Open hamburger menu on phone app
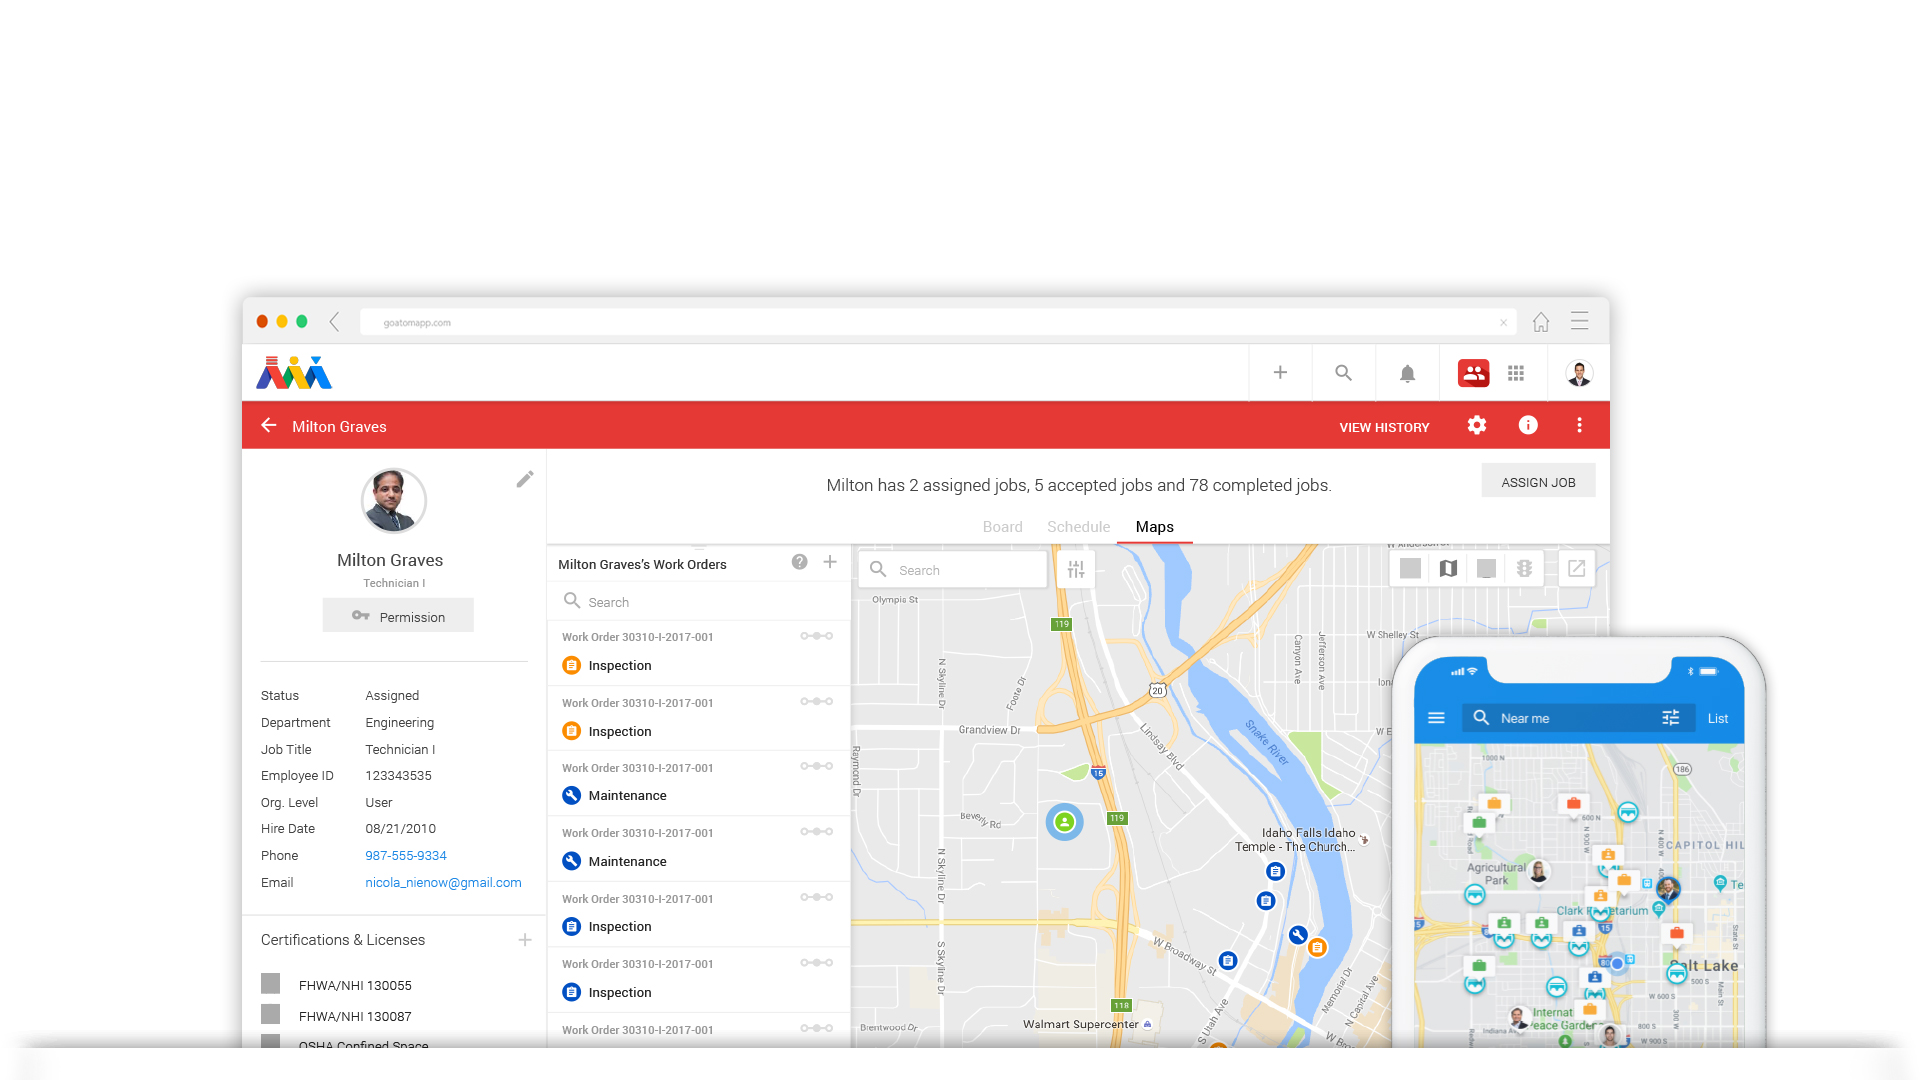Image resolution: width=1920 pixels, height=1080 pixels. pyautogui.click(x=1436, y=718)
